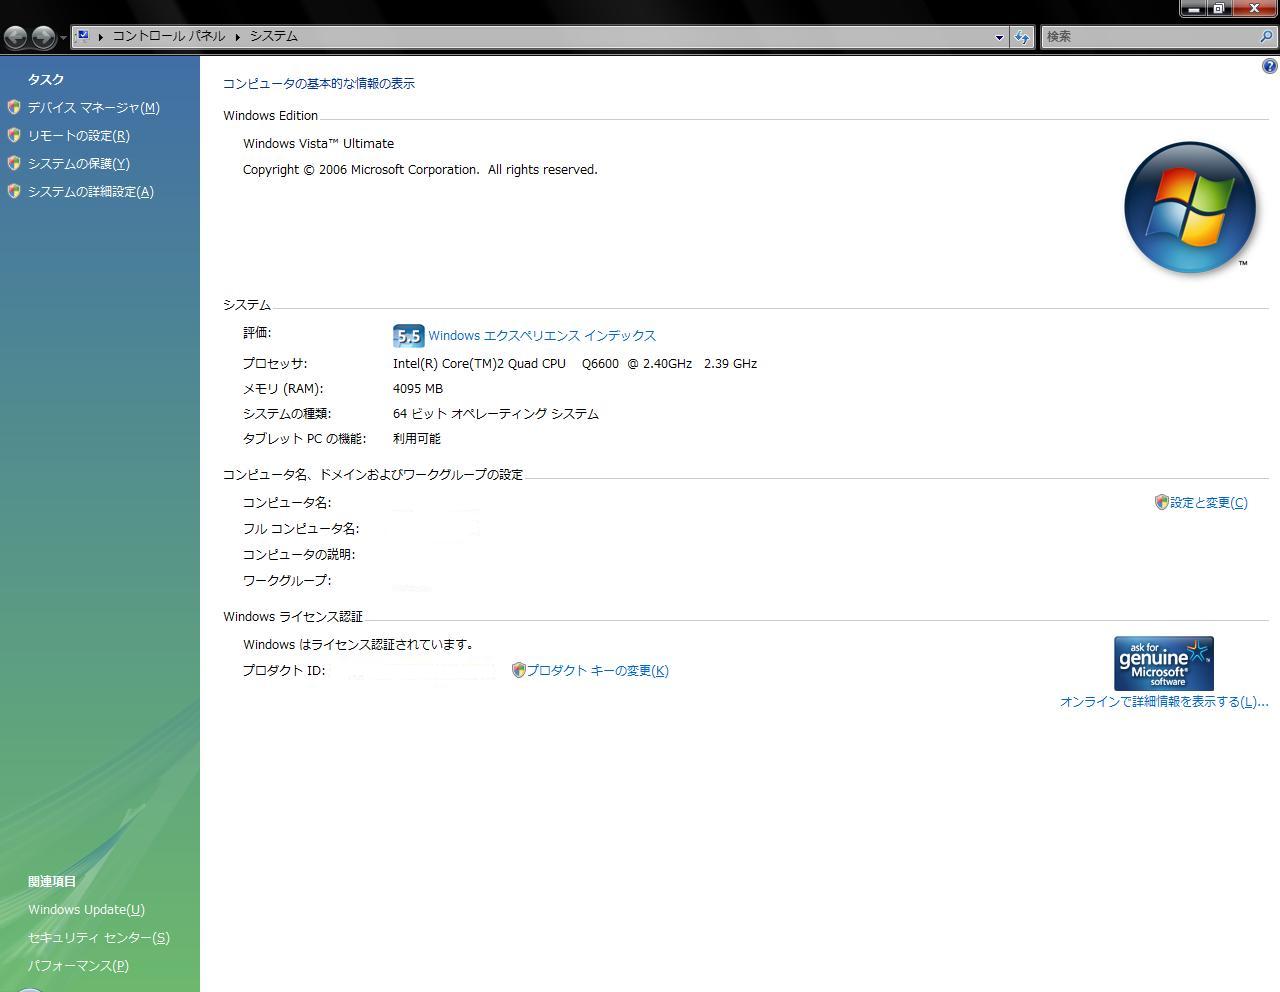Viewport: 1280px width, 992px height.
Task: Open Windows エクスペリエンス インデックス link
Action: click(542, 336)
